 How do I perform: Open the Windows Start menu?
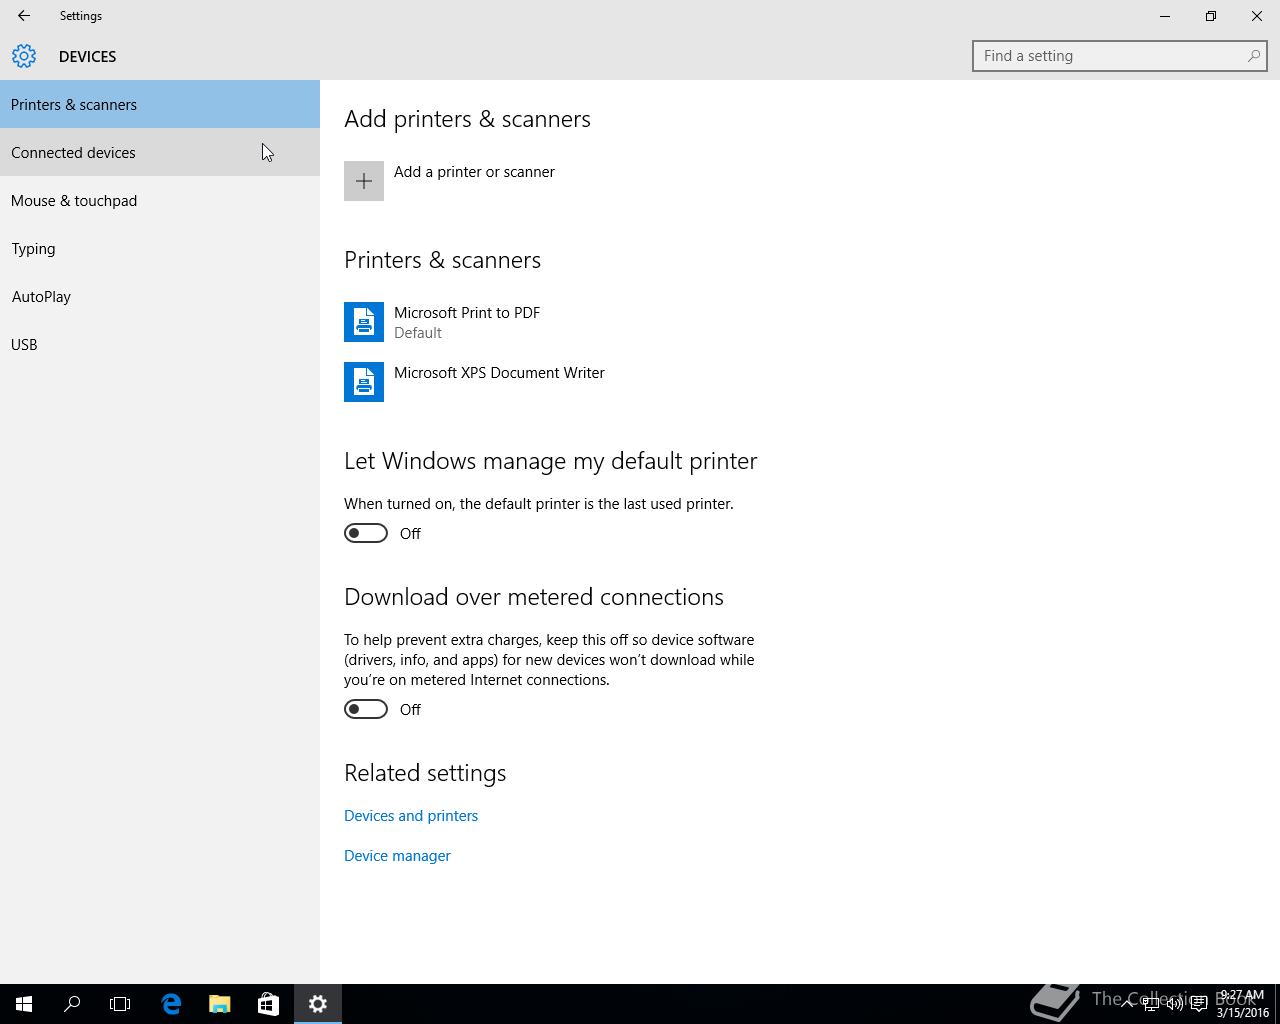click(24, 1004)
